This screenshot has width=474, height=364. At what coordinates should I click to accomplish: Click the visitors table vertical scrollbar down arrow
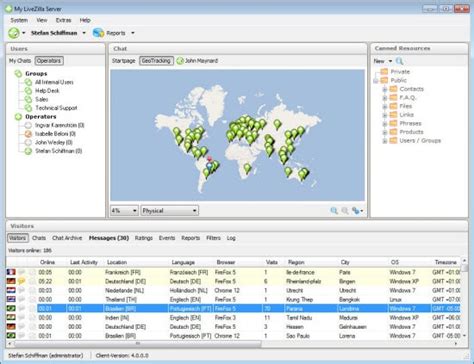[x=464, y=336]
